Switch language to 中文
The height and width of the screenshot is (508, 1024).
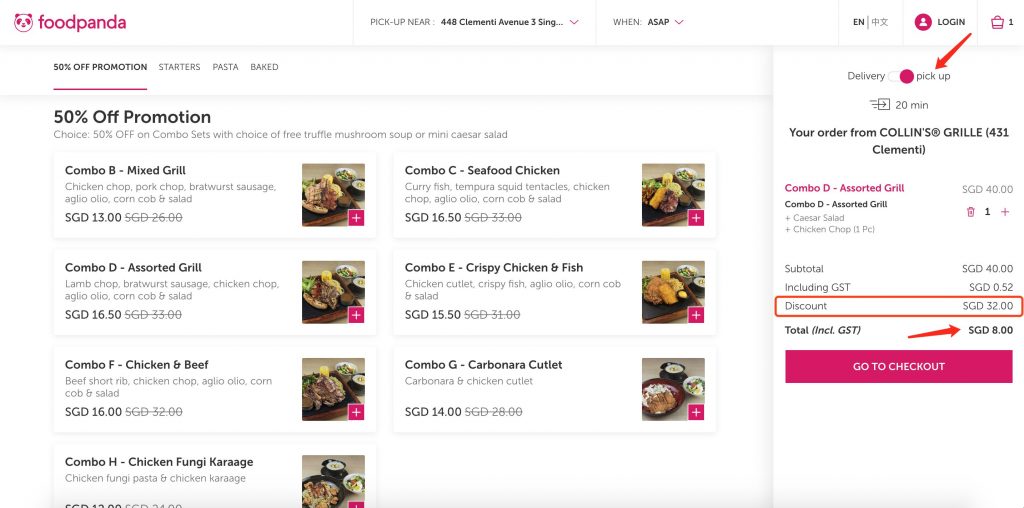click(x=880, y=22)
